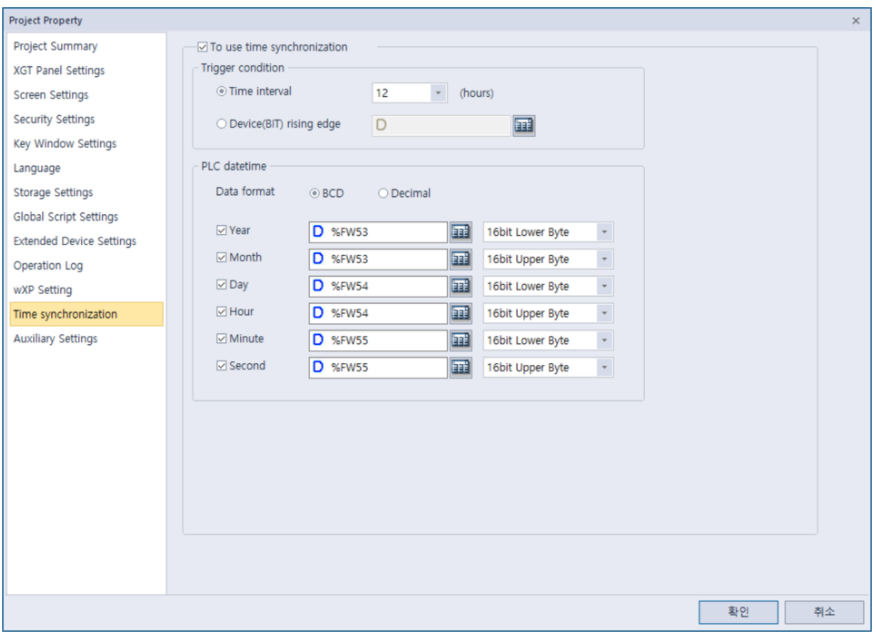Open the XGT Panel Settings page
The height and width of the screenshot is (636, 876).
click(x=60, y=70)
